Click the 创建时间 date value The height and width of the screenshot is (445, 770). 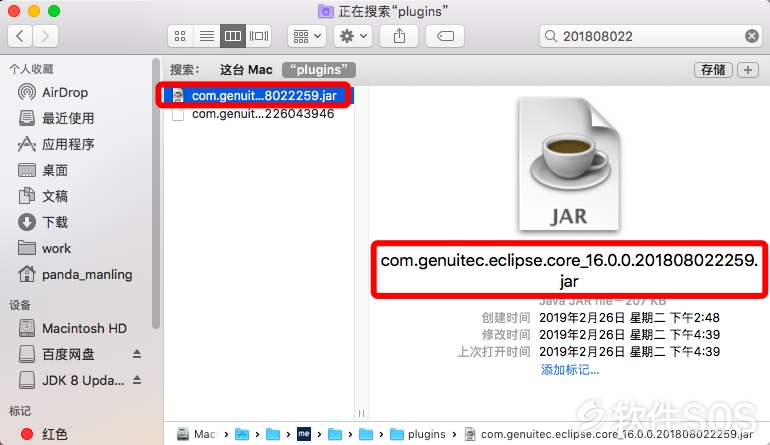click(x=629, y=318)
